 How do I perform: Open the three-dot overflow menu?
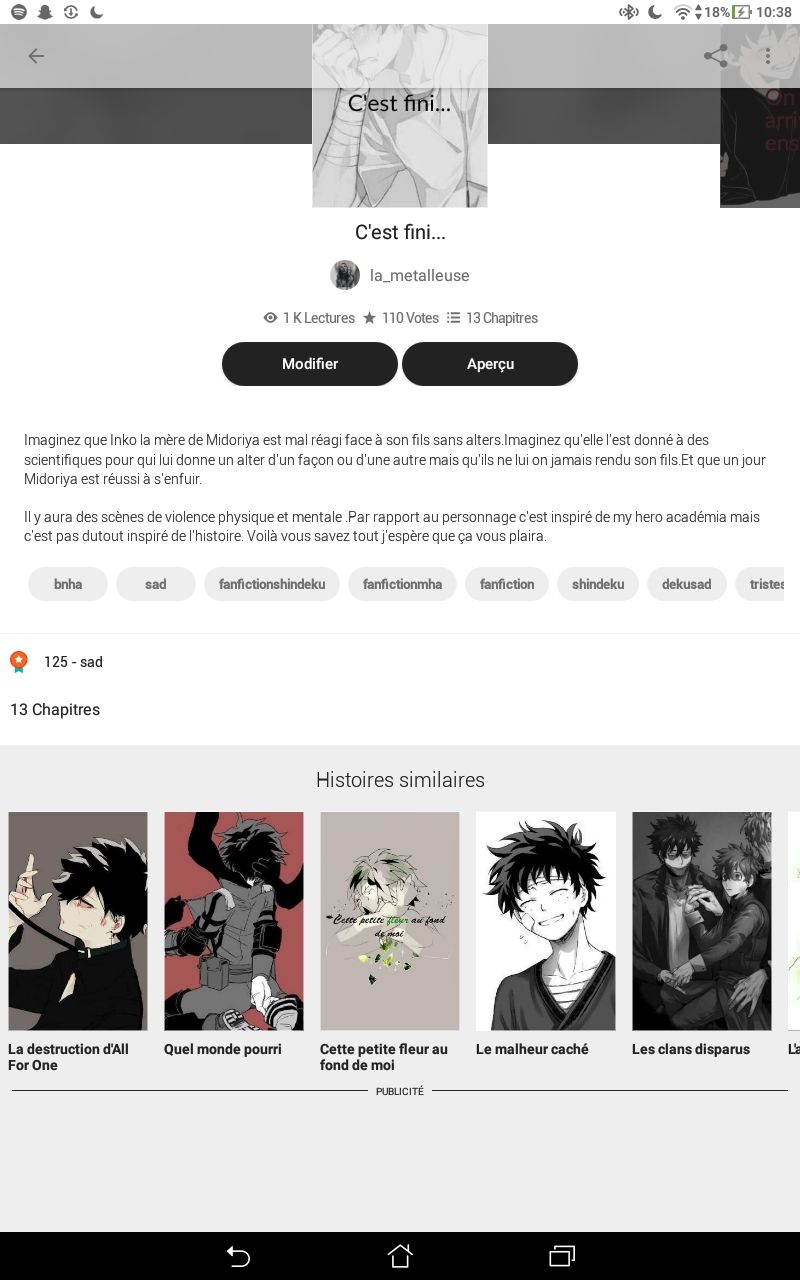768,56
